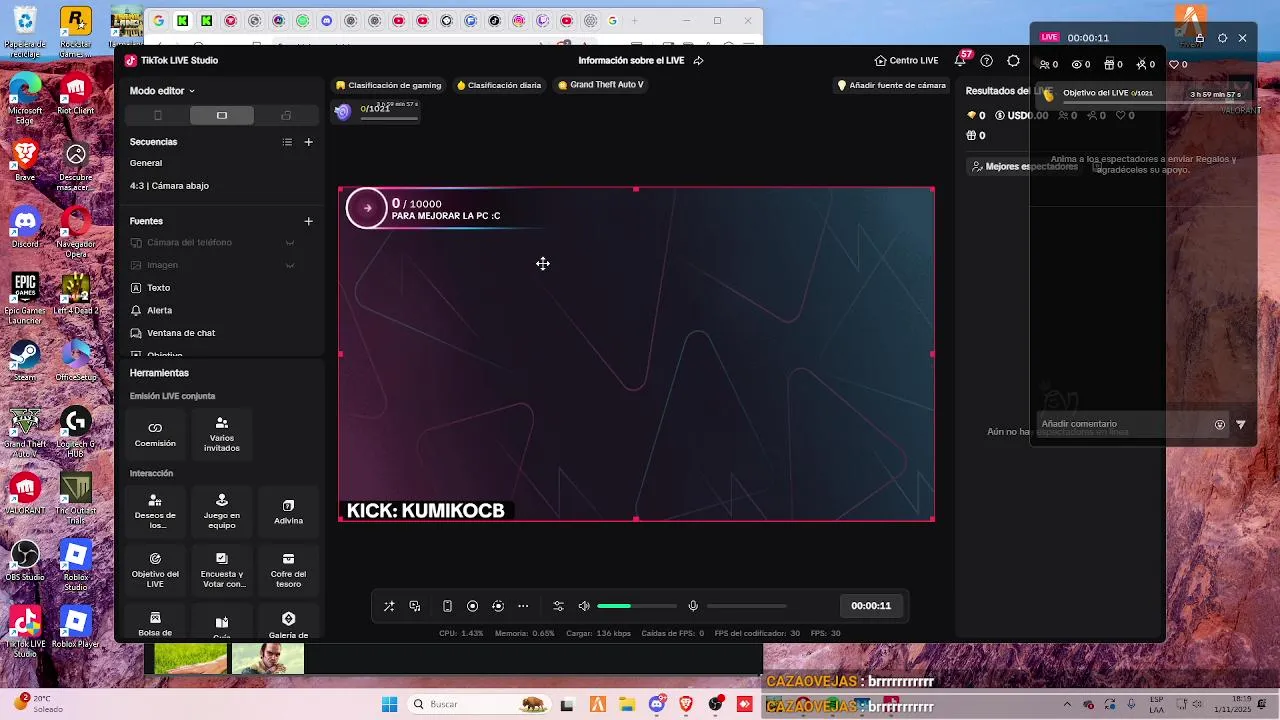Show the Imagen source

coord(290,265)
